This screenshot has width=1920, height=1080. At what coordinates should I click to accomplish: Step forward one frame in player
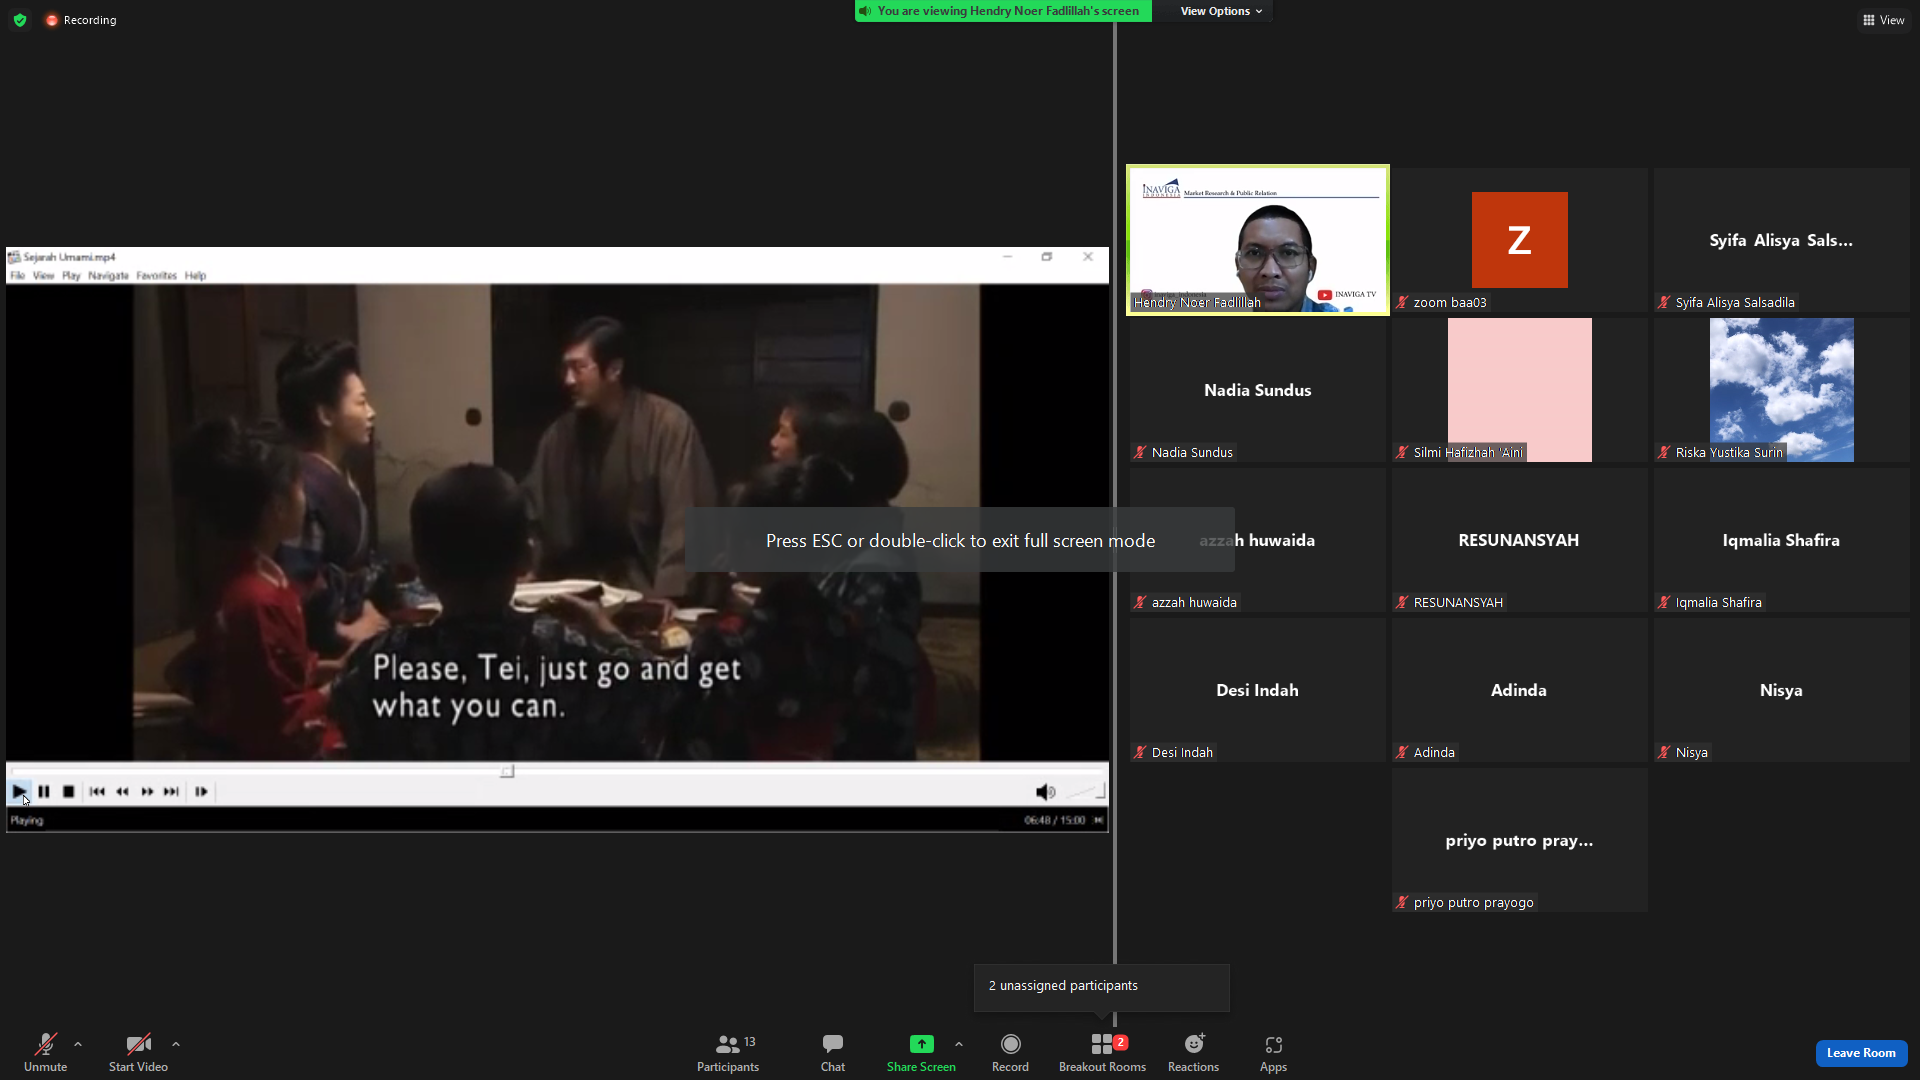(201, 791)
